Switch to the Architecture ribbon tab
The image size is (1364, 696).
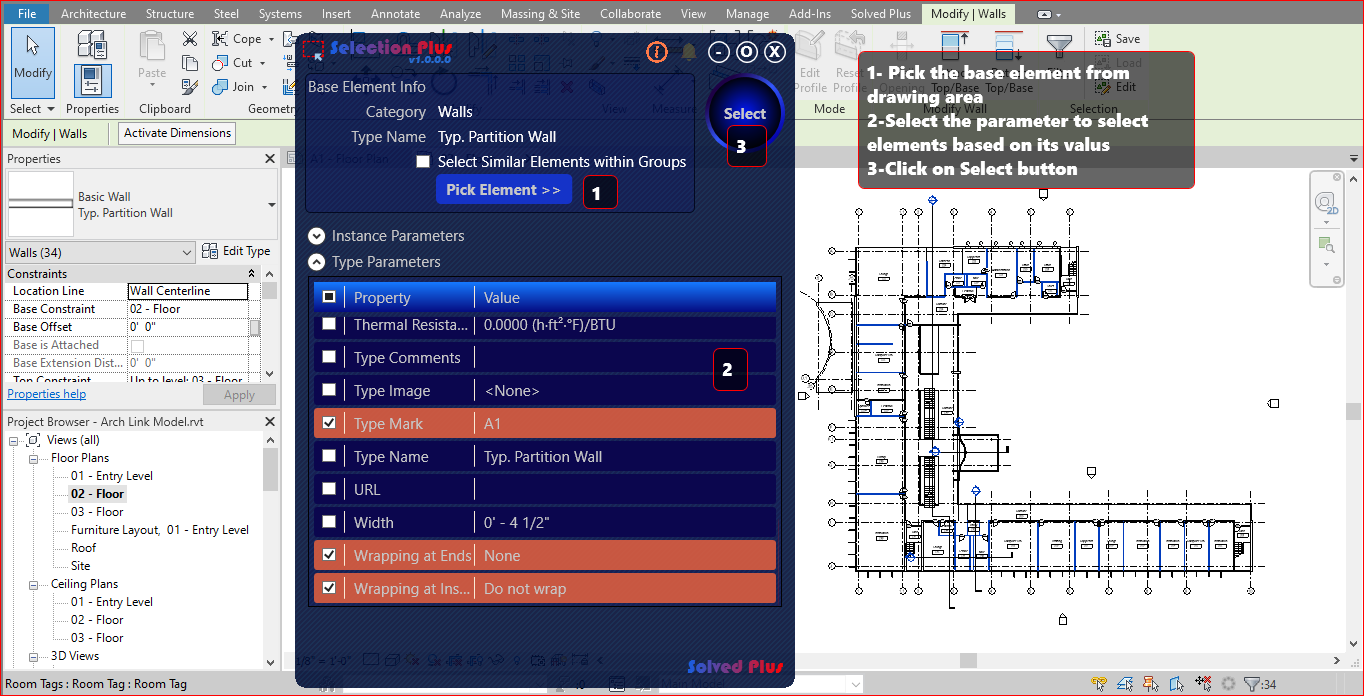point(93,14)
